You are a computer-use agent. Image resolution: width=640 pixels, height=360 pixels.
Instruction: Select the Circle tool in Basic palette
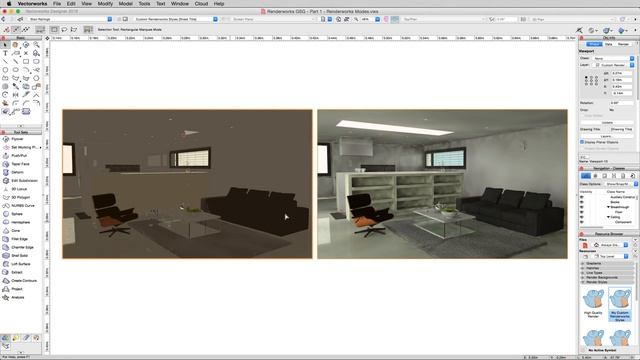[x=5, y=70]
